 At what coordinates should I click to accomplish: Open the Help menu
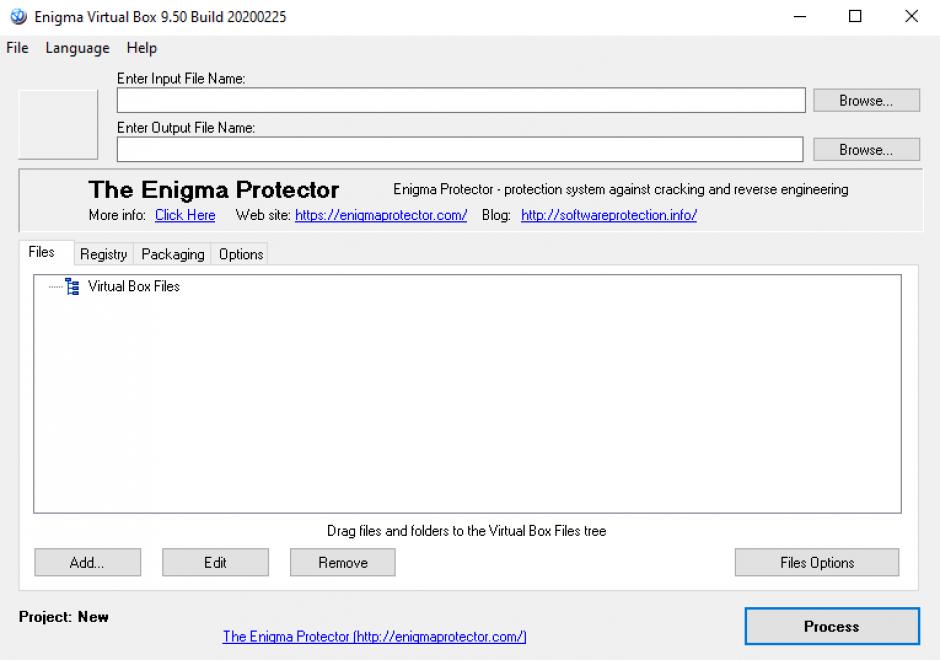(141, 48)
